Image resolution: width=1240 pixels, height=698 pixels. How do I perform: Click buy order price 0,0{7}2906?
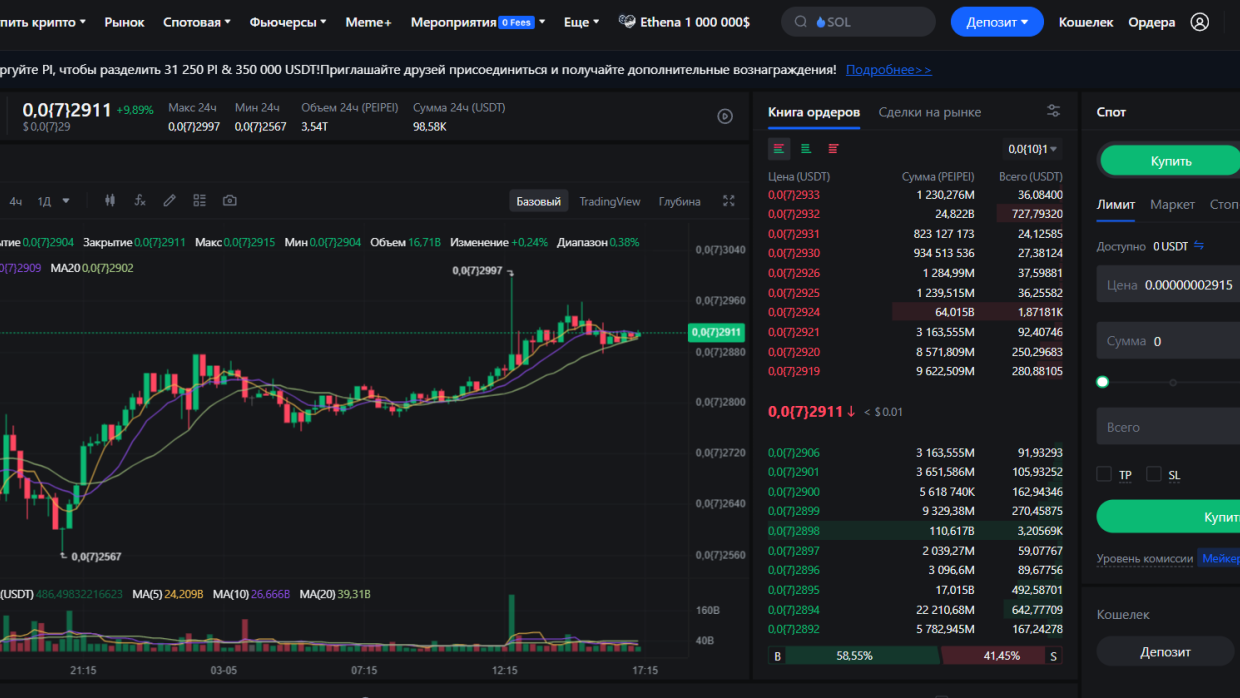coord(794,453)
